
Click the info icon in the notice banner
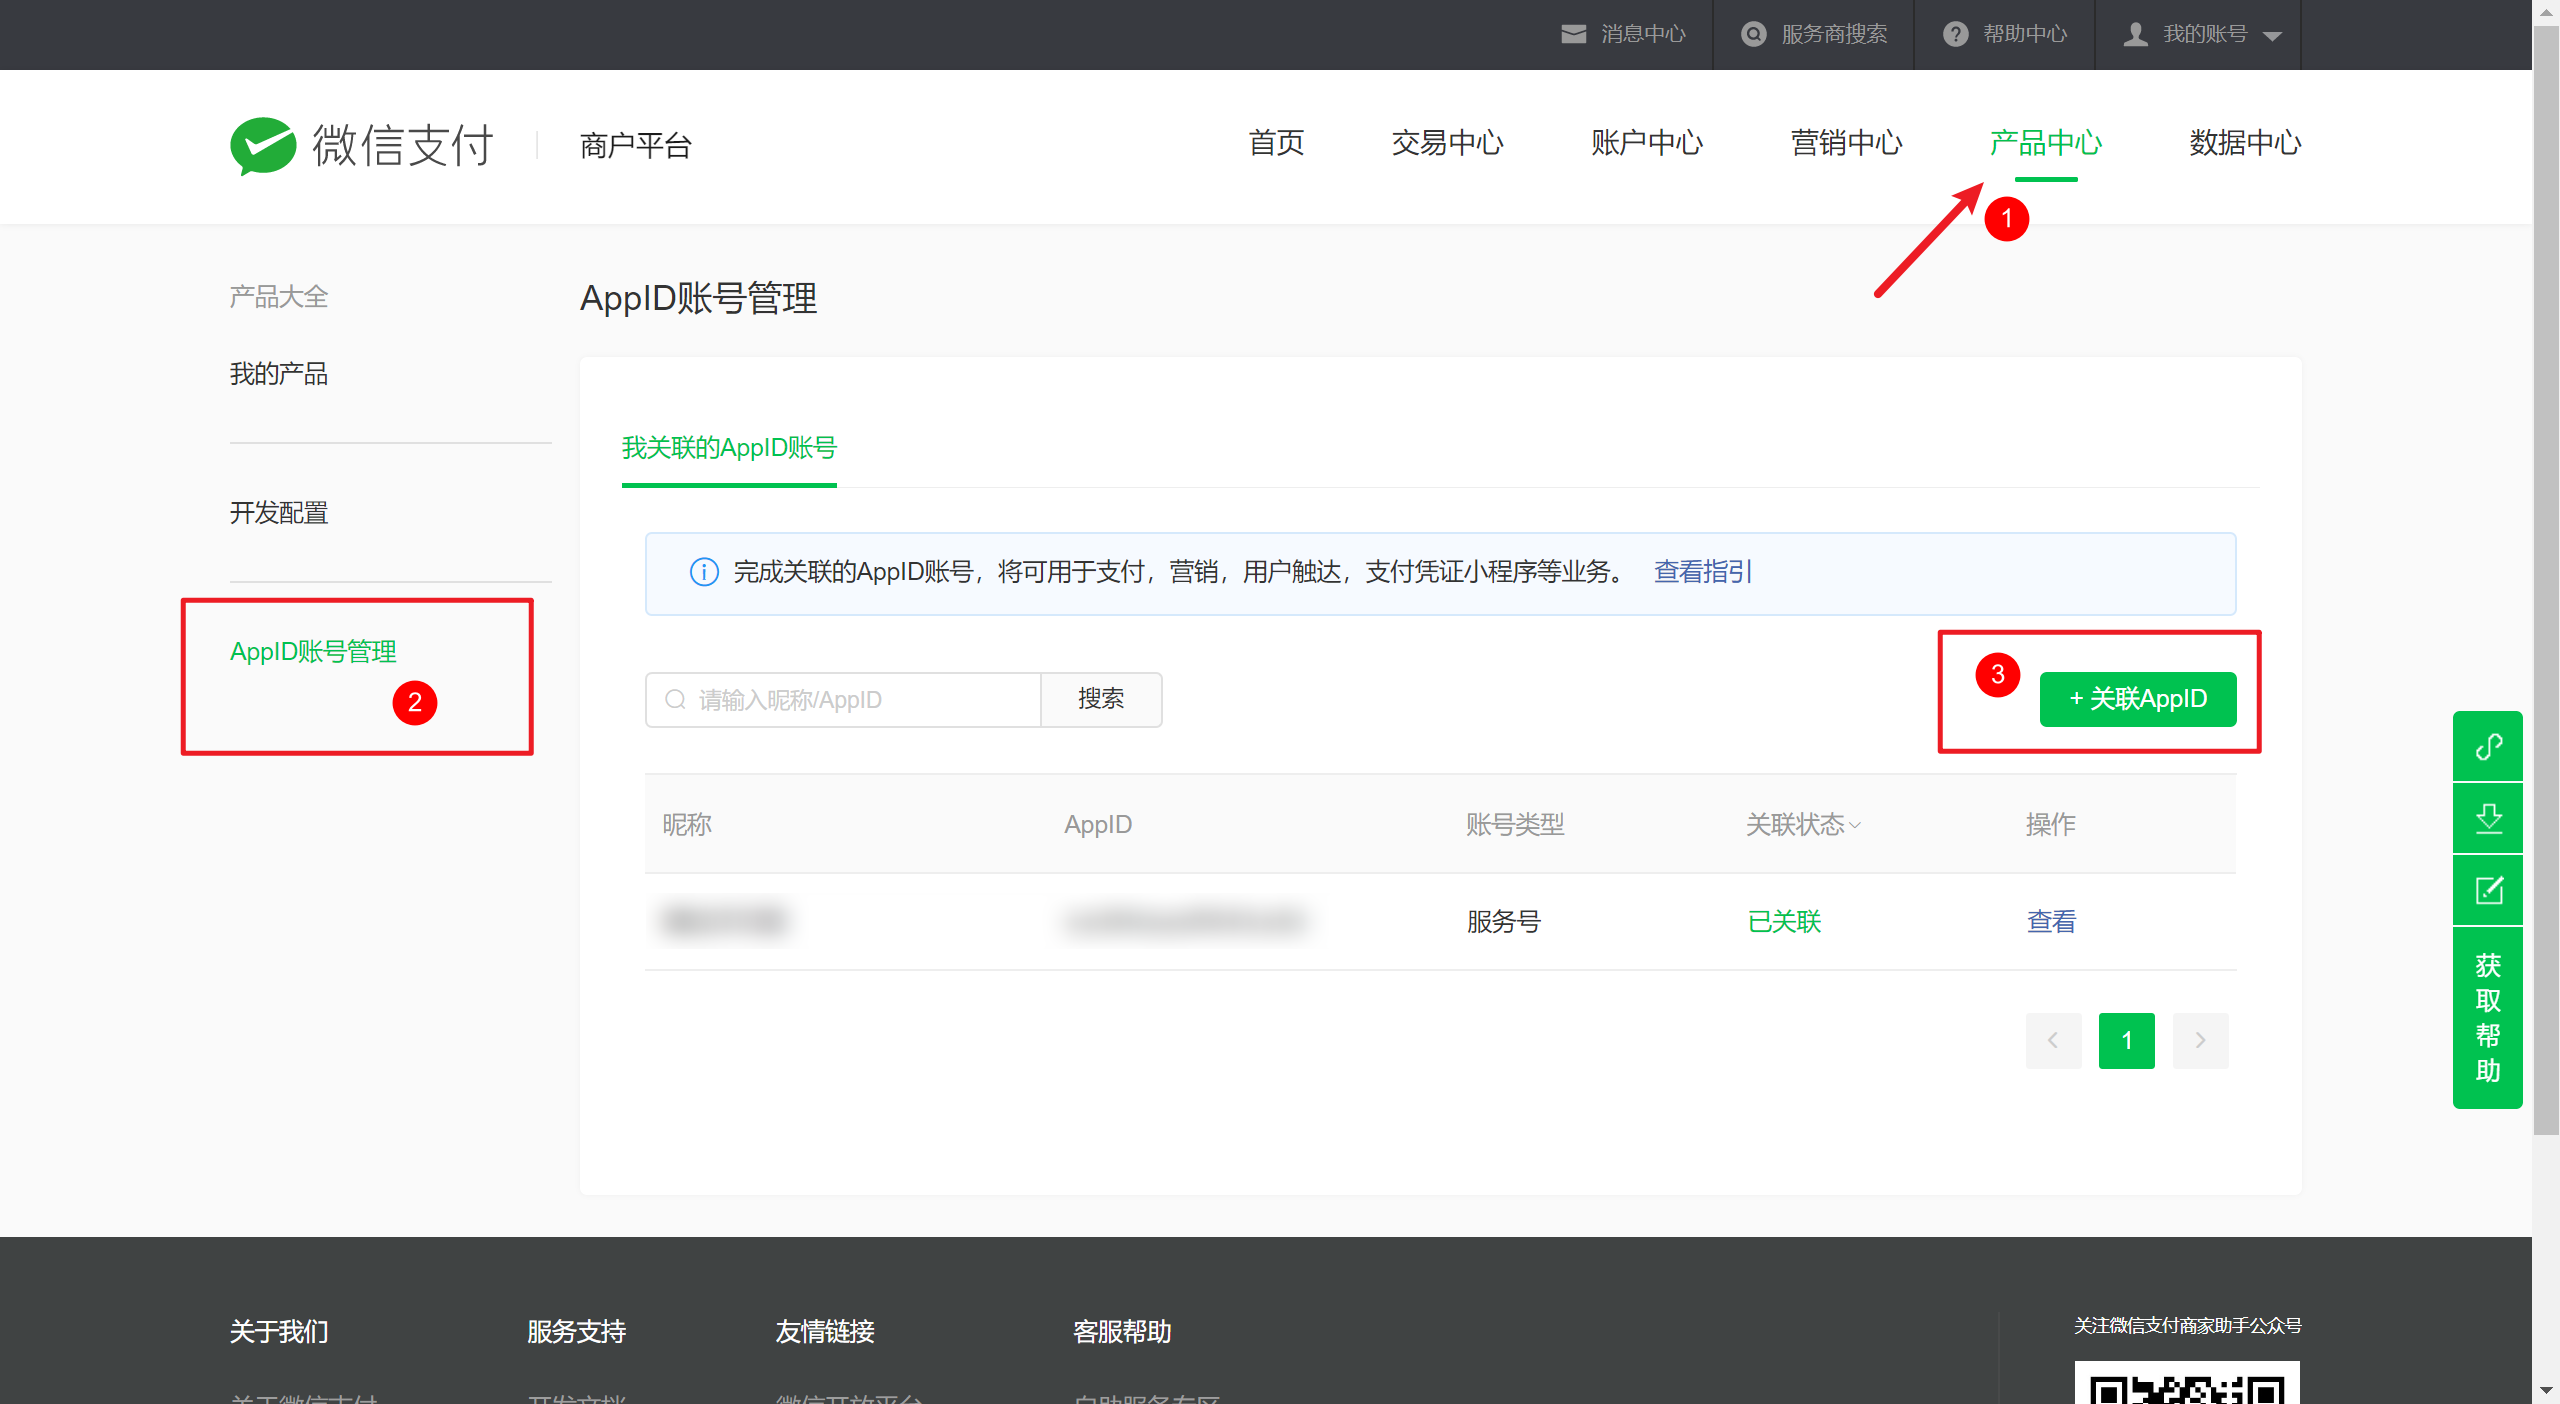(704, 572)
